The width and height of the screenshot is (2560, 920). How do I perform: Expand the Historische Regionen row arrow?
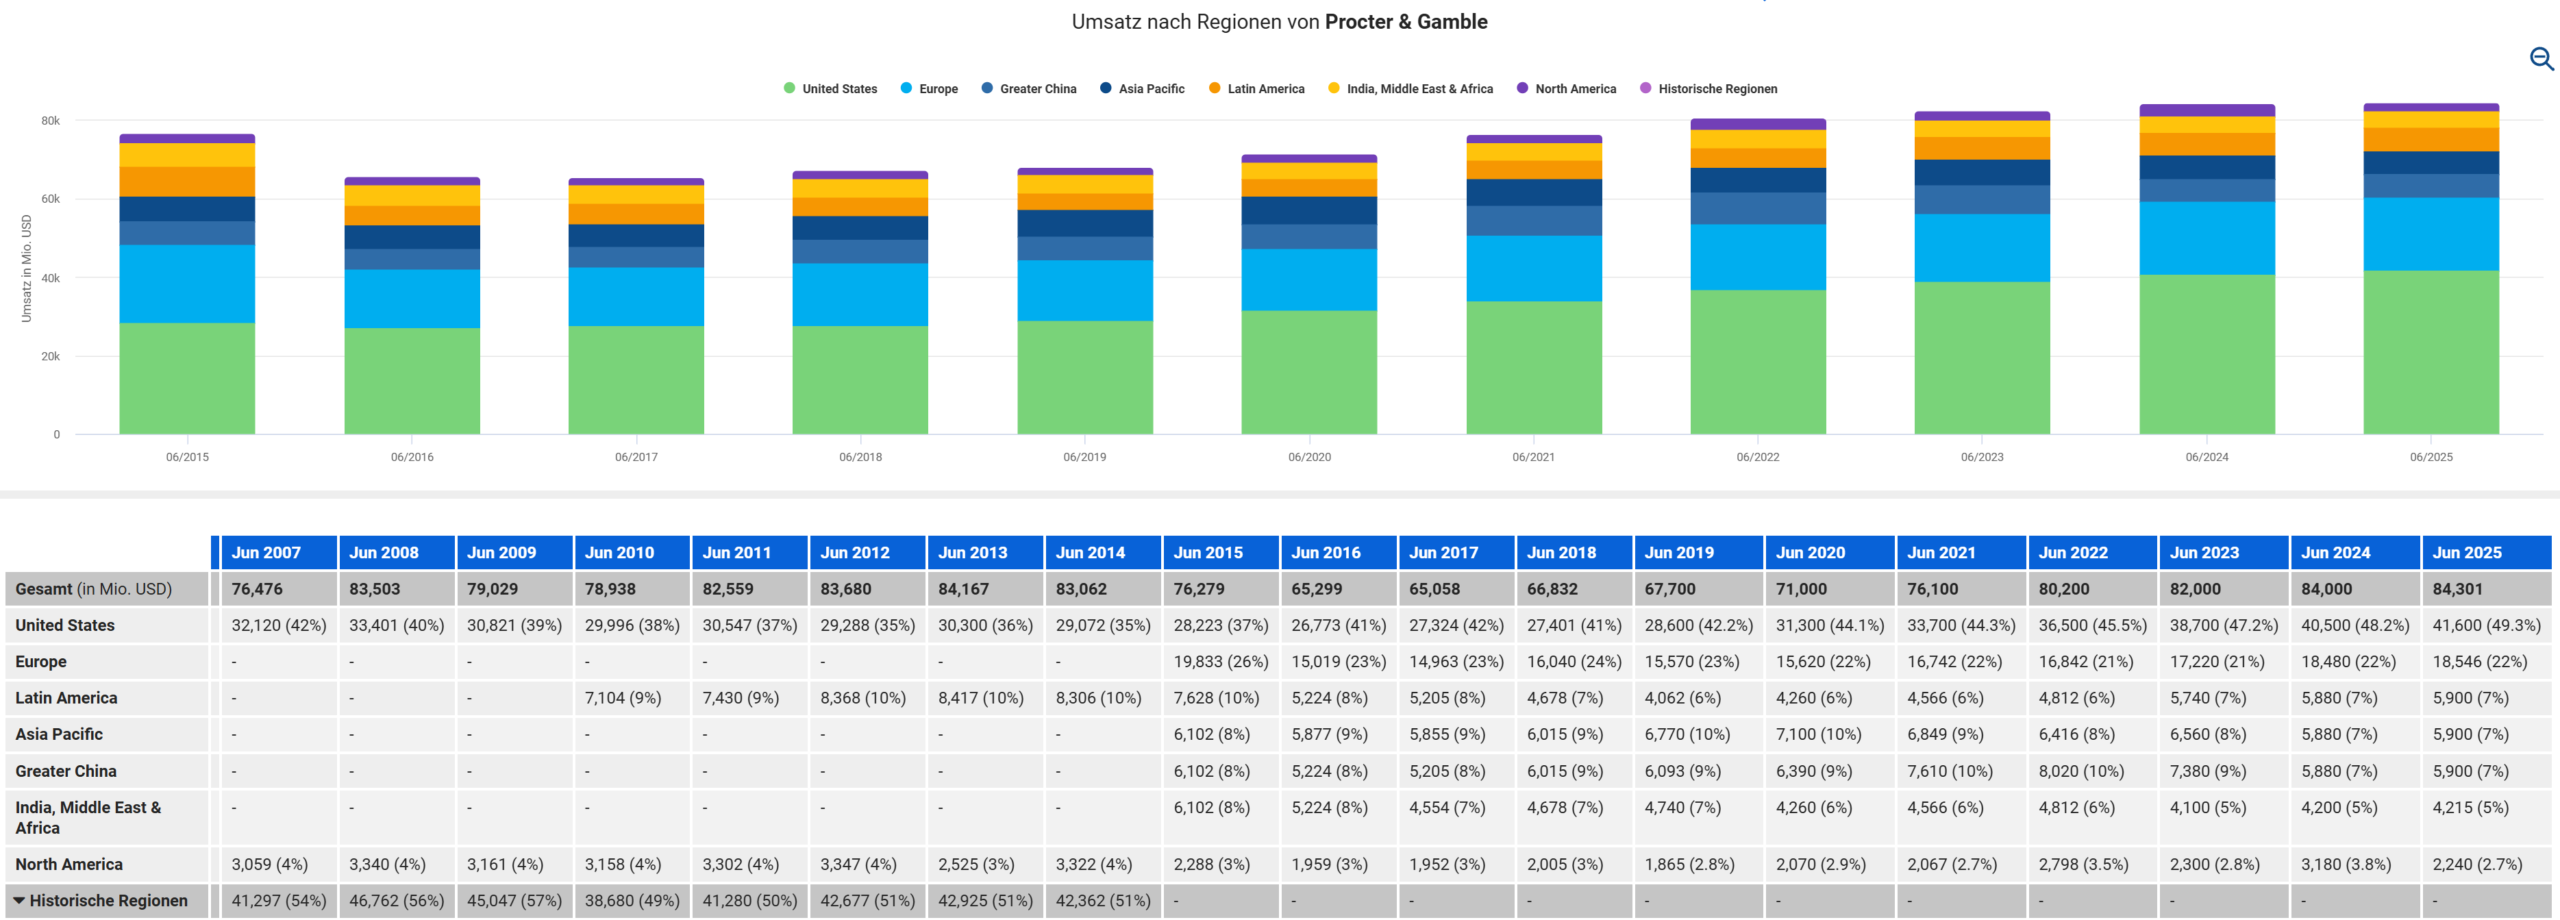point(19,900)
